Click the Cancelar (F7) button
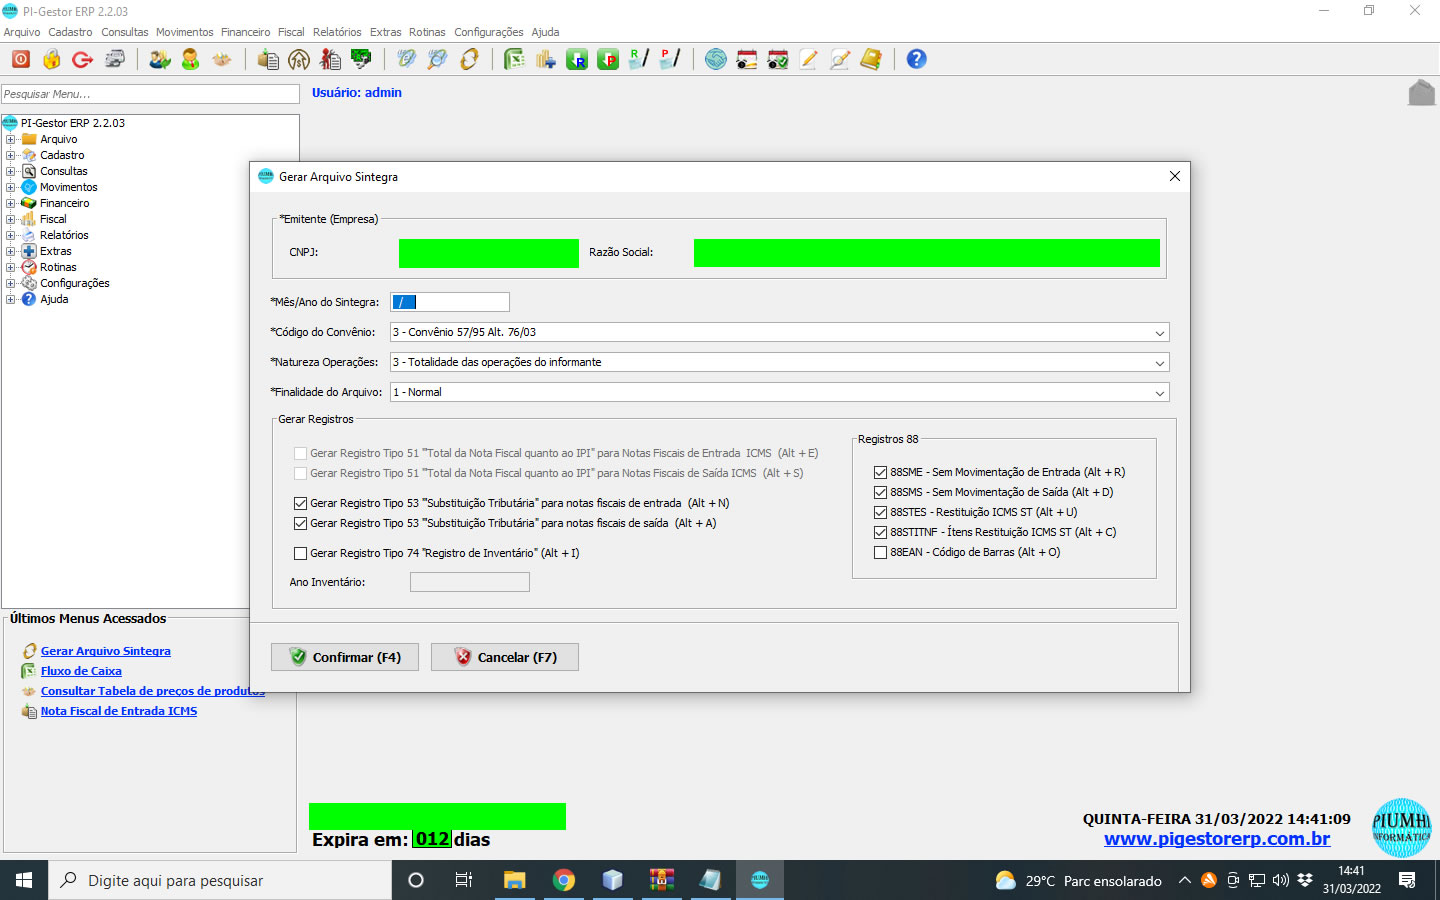1440x900 pixels. point(505,657)
